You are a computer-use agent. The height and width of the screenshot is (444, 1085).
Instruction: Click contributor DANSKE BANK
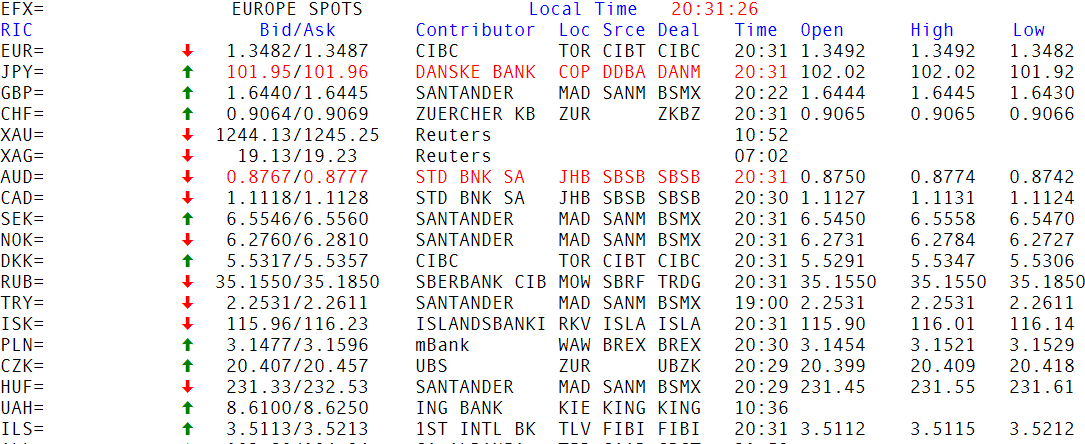(x=475, y=72)
